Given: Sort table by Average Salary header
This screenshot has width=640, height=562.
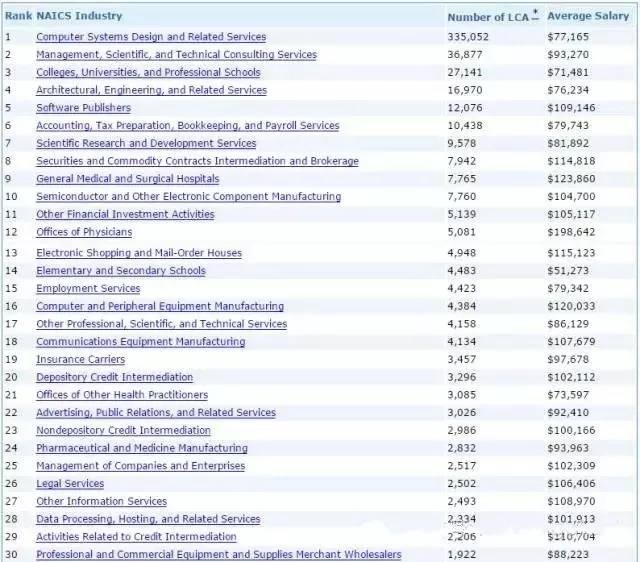Looking at the screenshot, I should click(x=588, y=16).
